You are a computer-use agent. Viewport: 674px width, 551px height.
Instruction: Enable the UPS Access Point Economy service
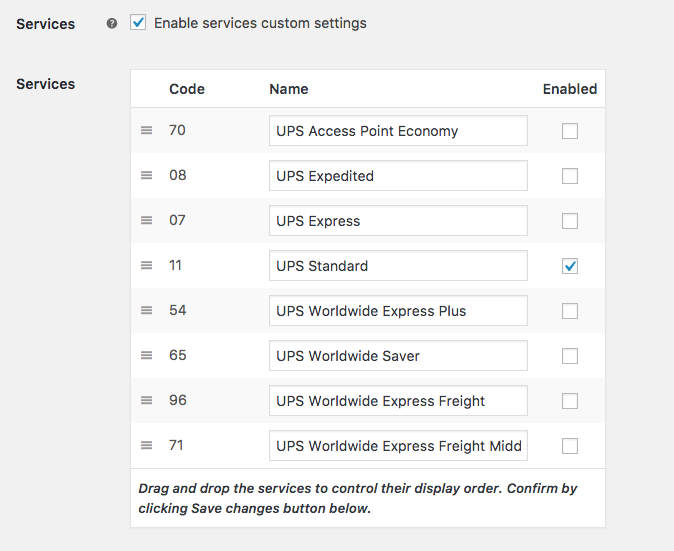pos(570,131)
